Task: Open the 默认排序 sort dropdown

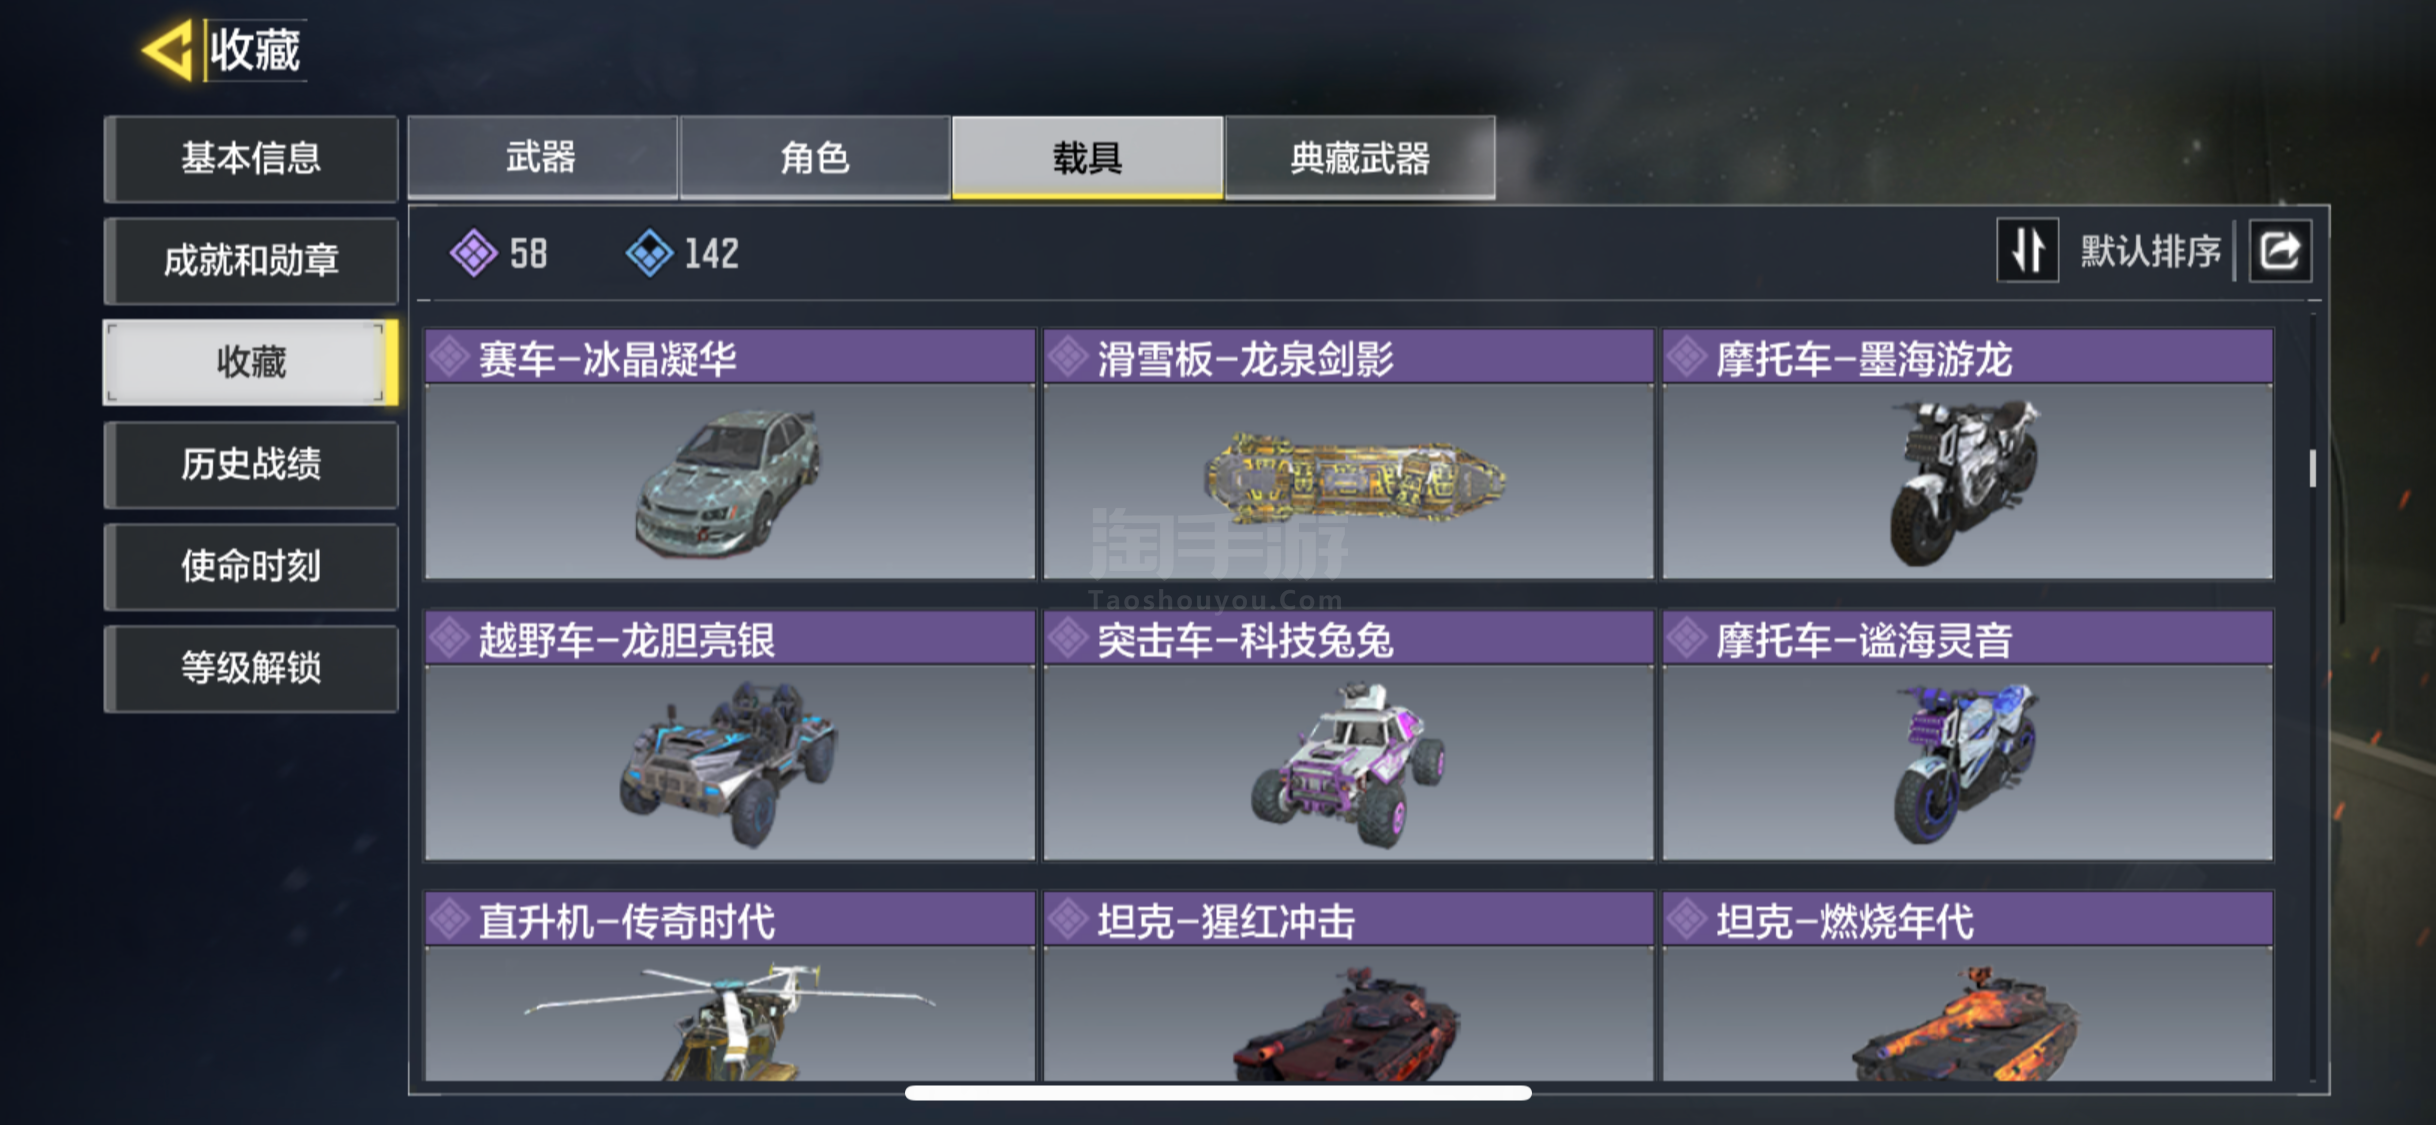Action: [x=2151, y=251]
